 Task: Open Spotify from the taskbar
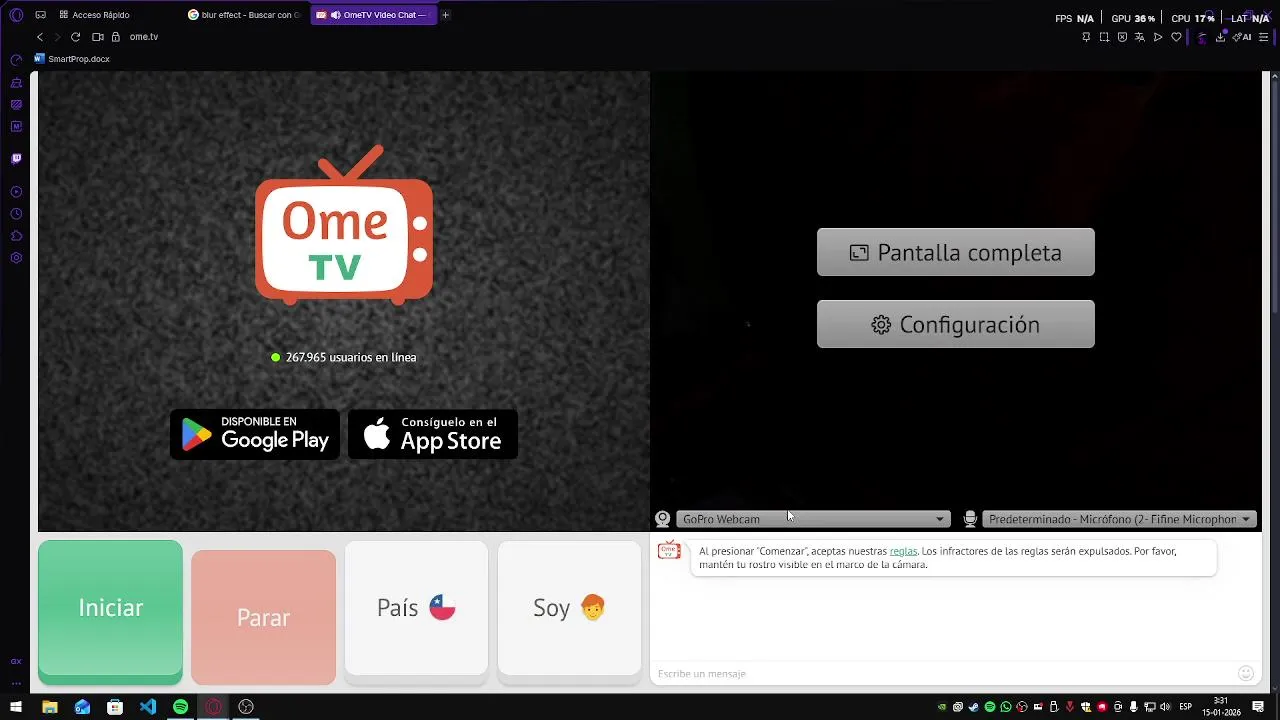tap(181, 707)
